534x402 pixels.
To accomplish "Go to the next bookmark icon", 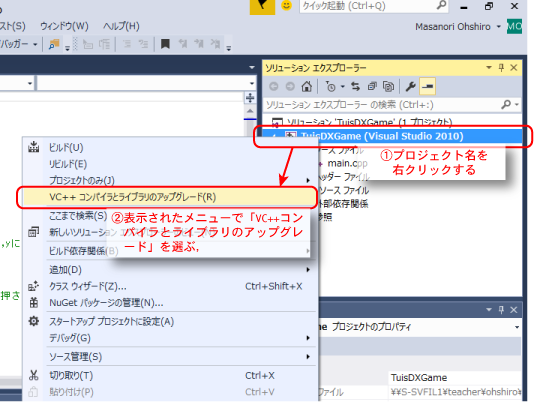I will coord(199,44).
